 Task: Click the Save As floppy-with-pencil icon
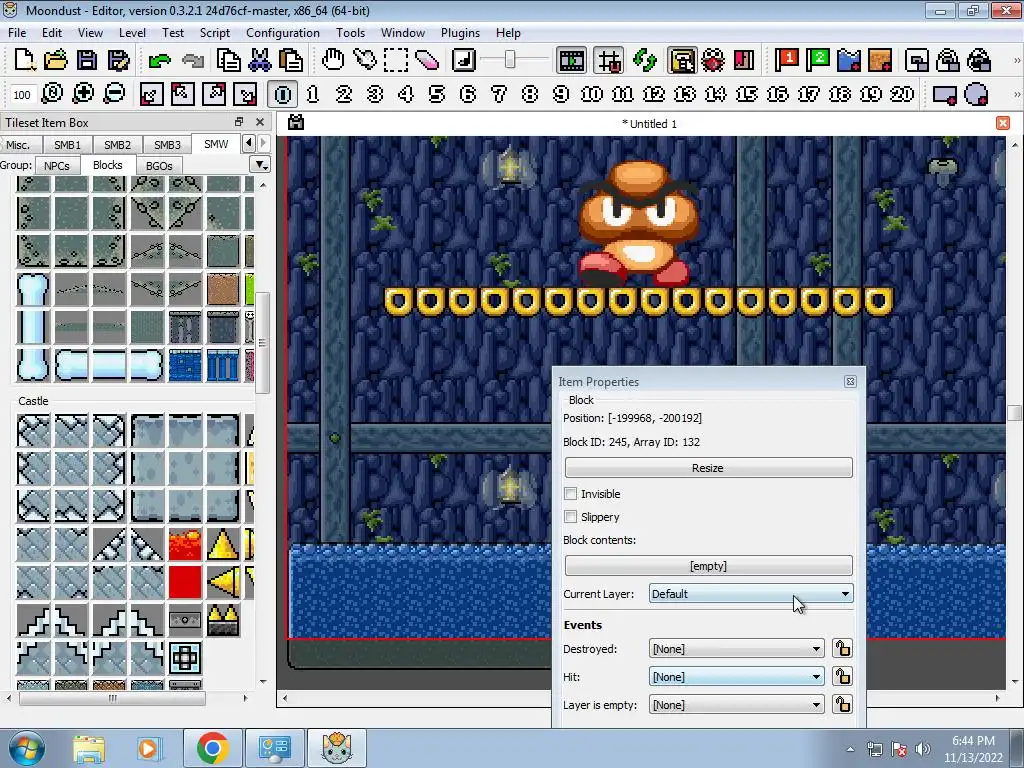click(119, 60)
